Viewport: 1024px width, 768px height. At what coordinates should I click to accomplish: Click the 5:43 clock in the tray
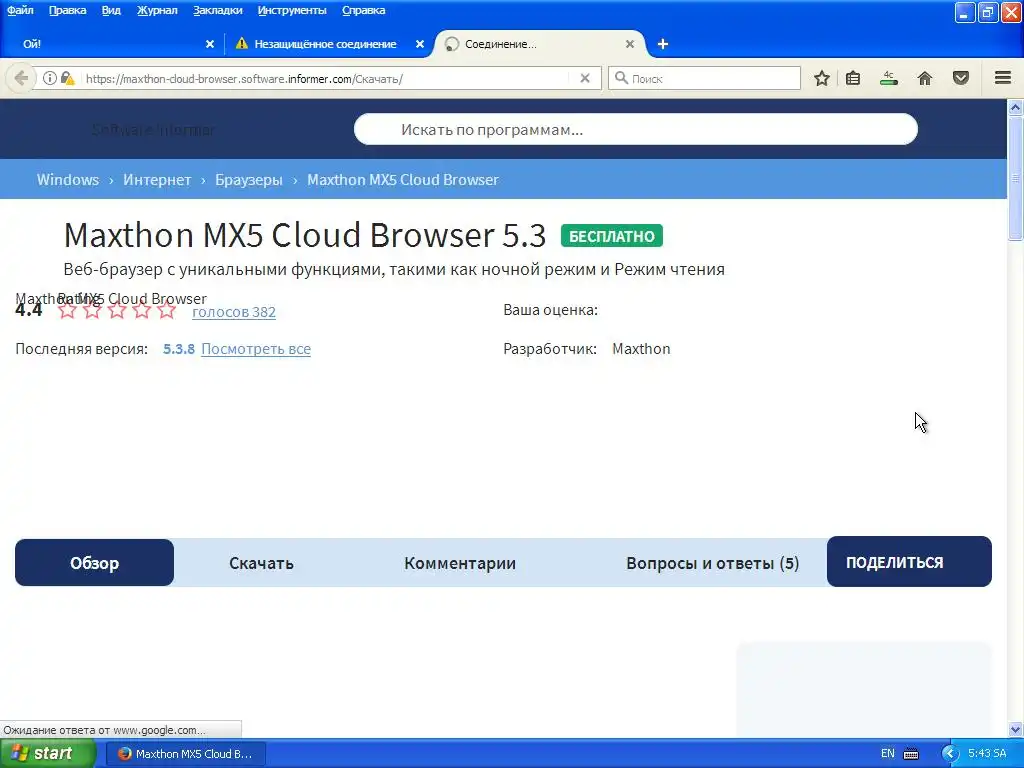(987, 754)
